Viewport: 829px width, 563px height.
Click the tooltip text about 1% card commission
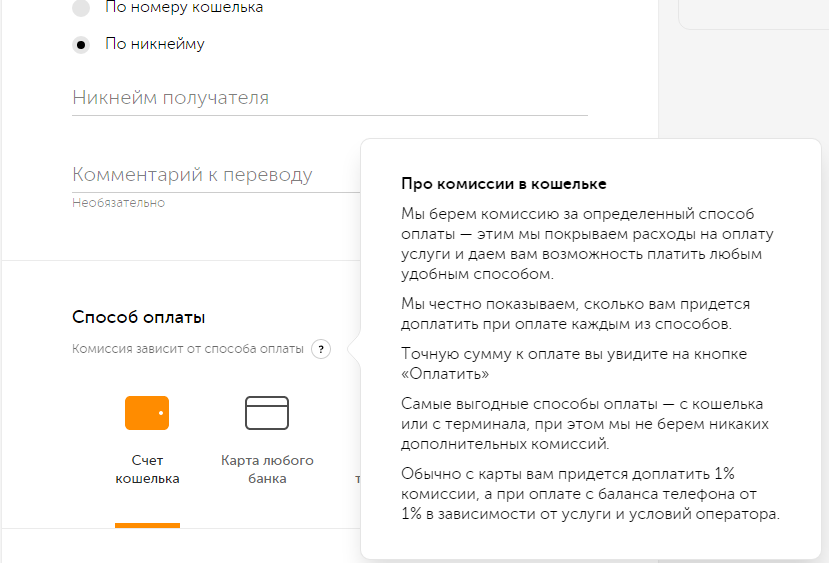click(589, 494)
